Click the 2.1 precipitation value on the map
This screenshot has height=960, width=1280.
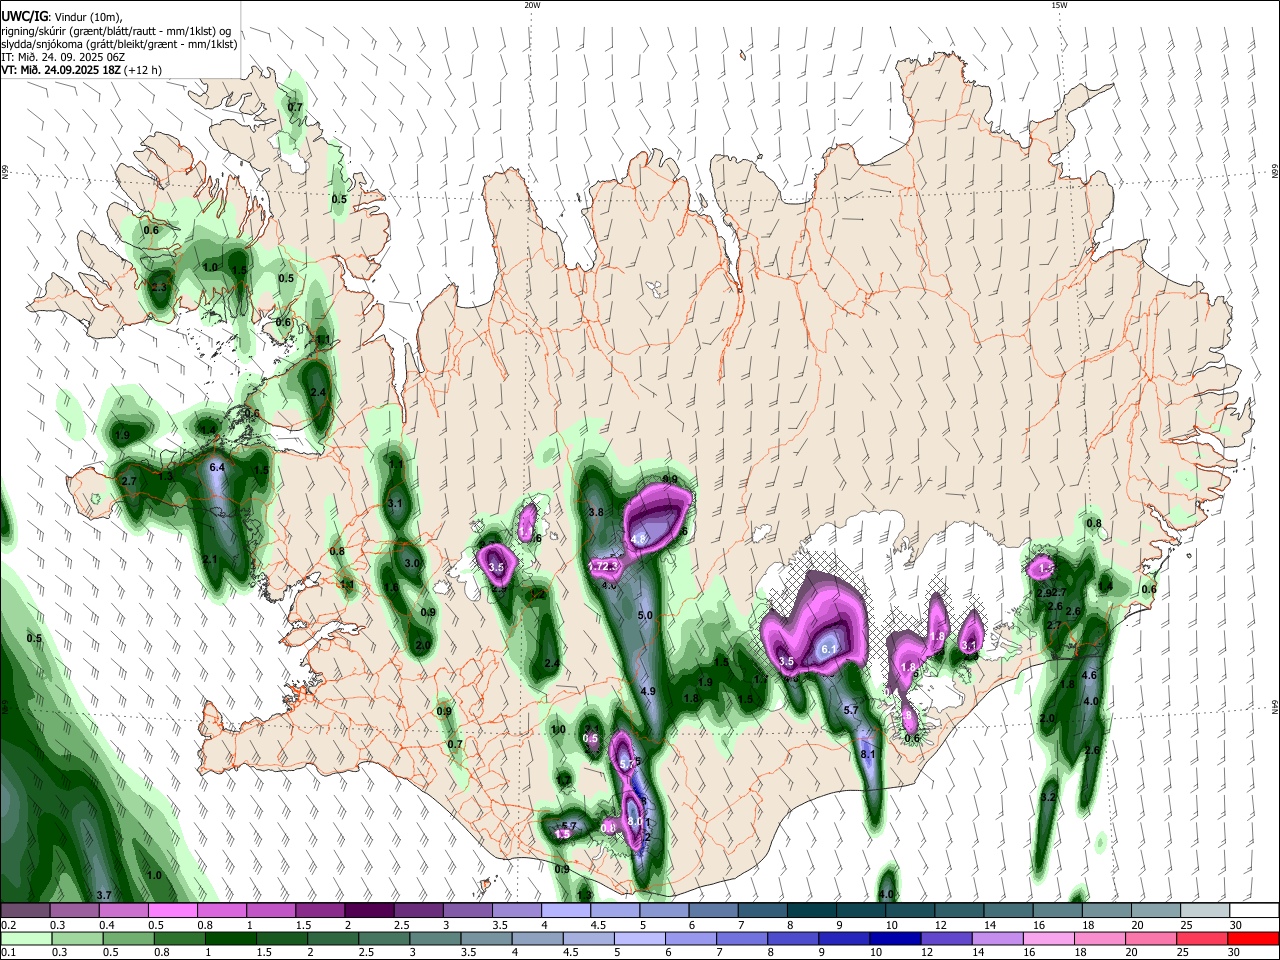coord(210,559)
